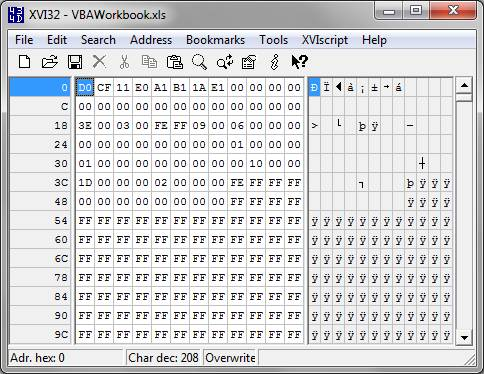
Task: Click the scrollbar up arrow
Action: tap(464, 85)
